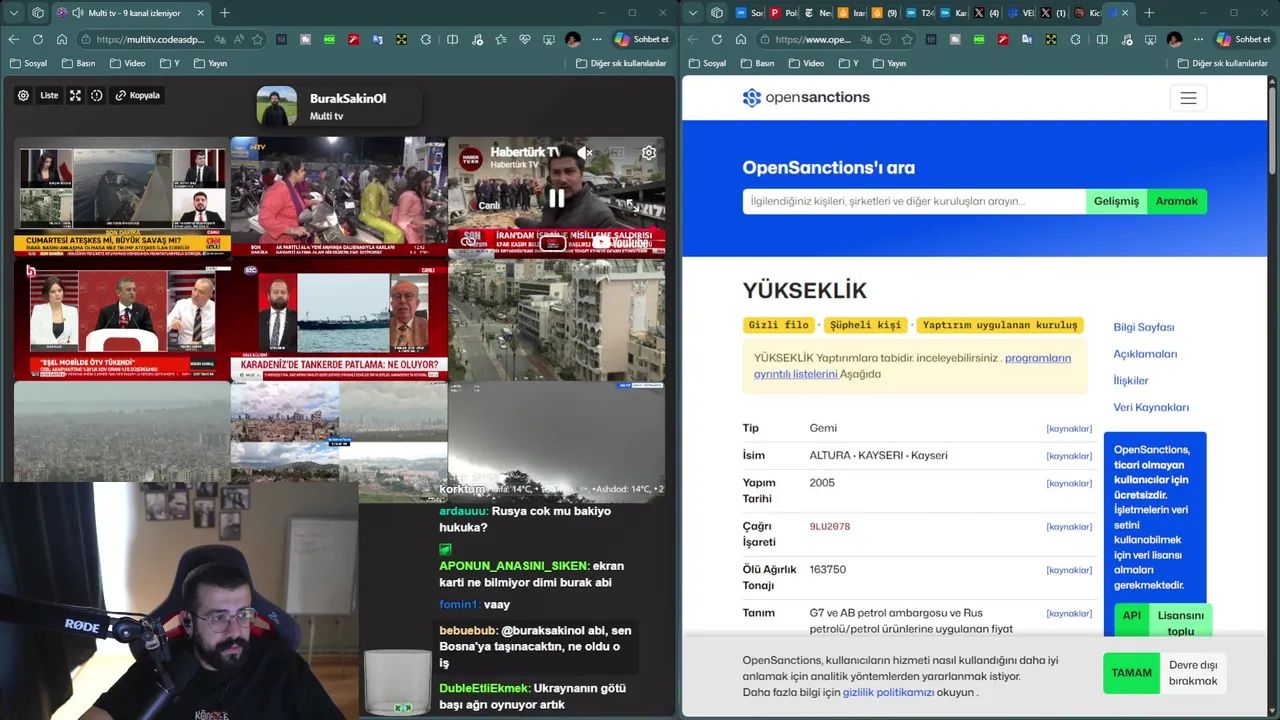Jump to Açıklamaları section
This screenshot has height=720, width=1280.
point(1145,354)
